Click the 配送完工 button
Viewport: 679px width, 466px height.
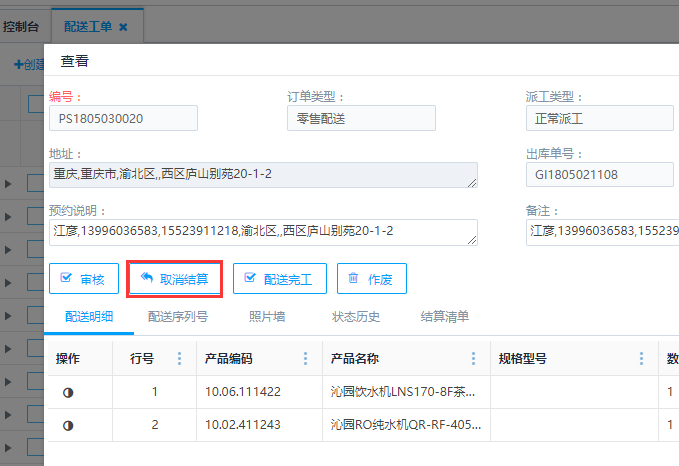[279, 279]
